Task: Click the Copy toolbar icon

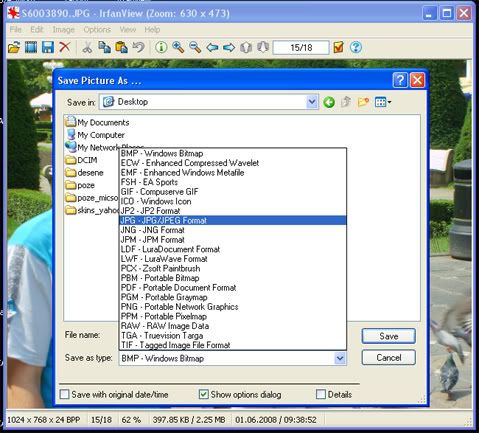Action: point(104,47)
